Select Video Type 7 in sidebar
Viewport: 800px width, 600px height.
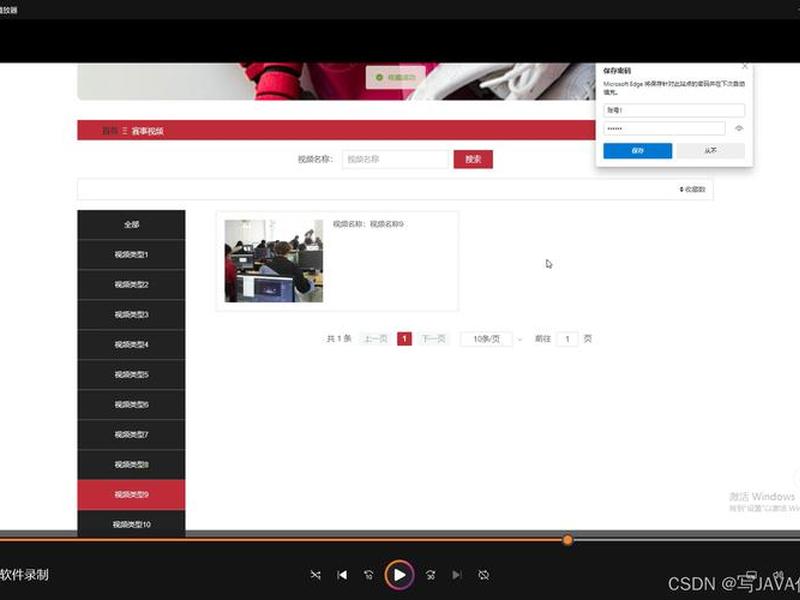coord(131,435)
